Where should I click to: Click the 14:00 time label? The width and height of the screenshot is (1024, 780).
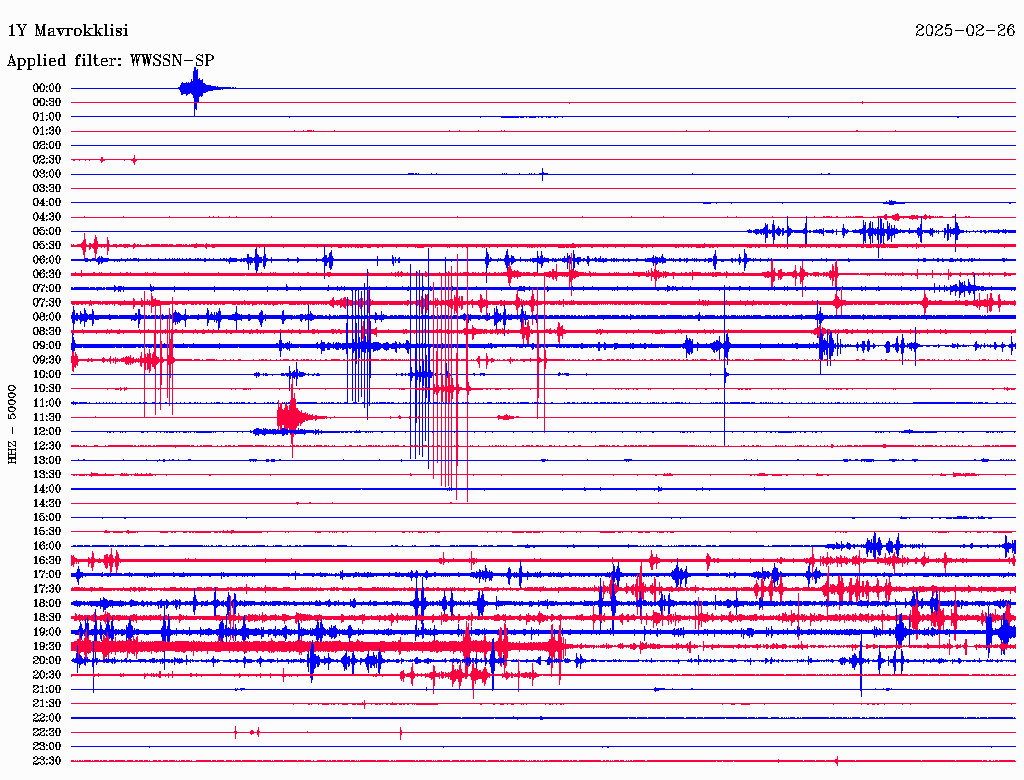[x=47, y=489]
